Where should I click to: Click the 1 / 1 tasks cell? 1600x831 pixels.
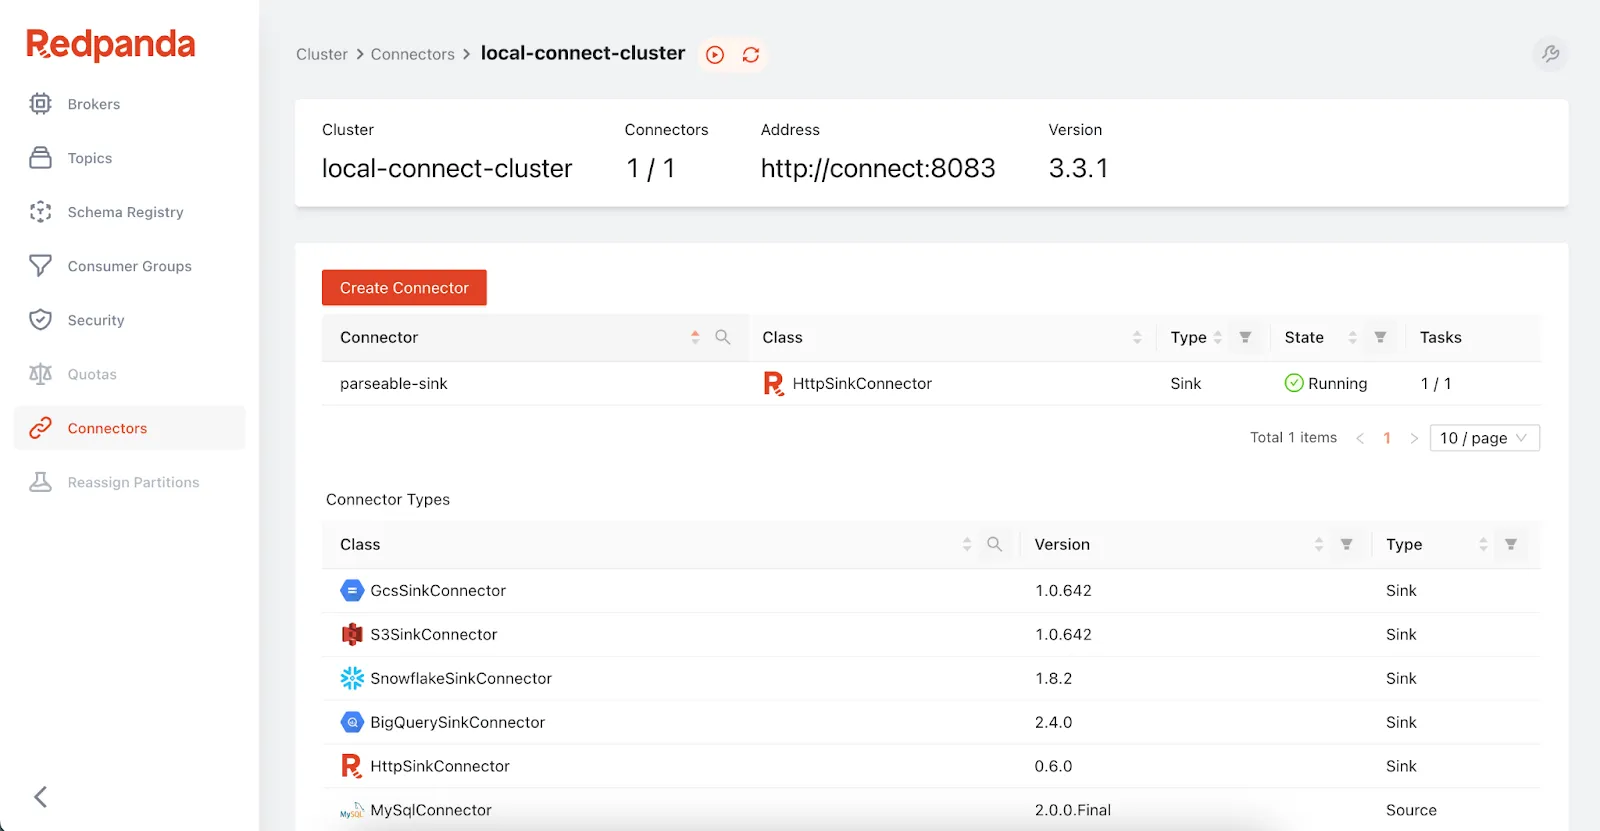(1436, 384)
